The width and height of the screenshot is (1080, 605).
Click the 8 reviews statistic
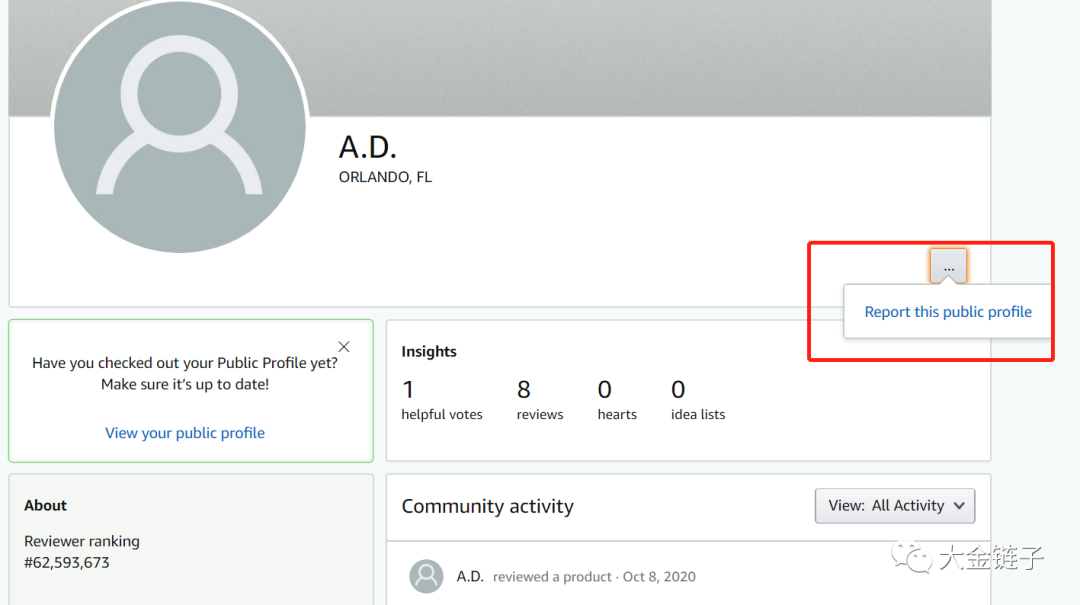tap(540, 400)
